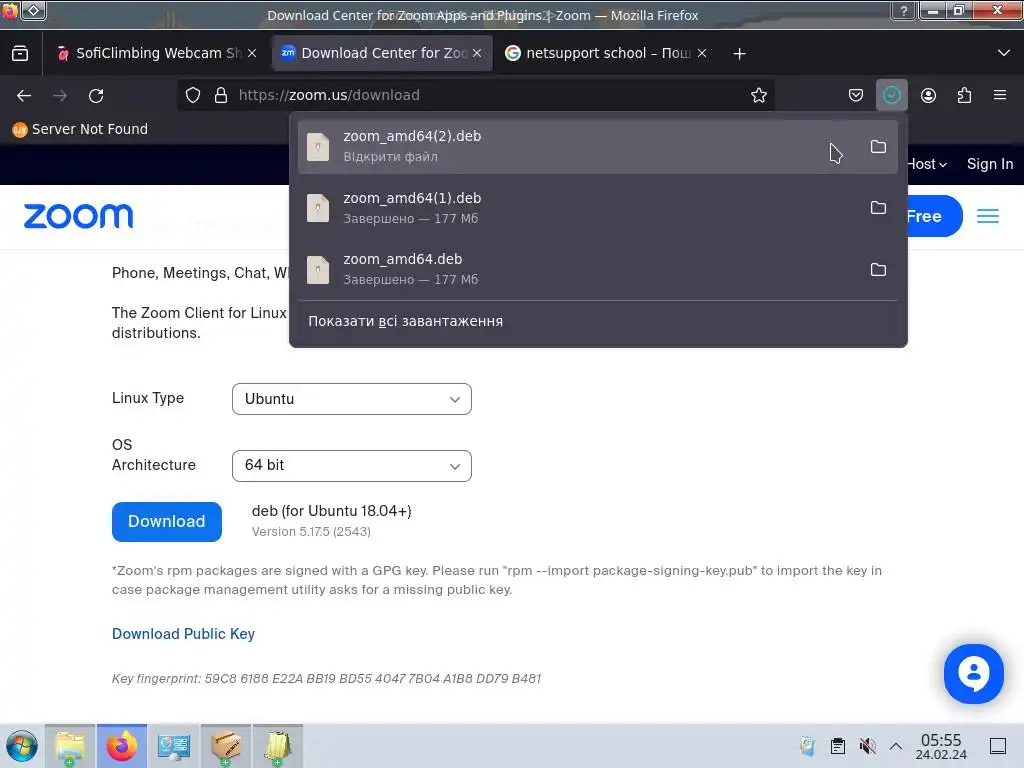Click the address bar URL
This screenshot has width=1024, height=768.
coord(329,95)
